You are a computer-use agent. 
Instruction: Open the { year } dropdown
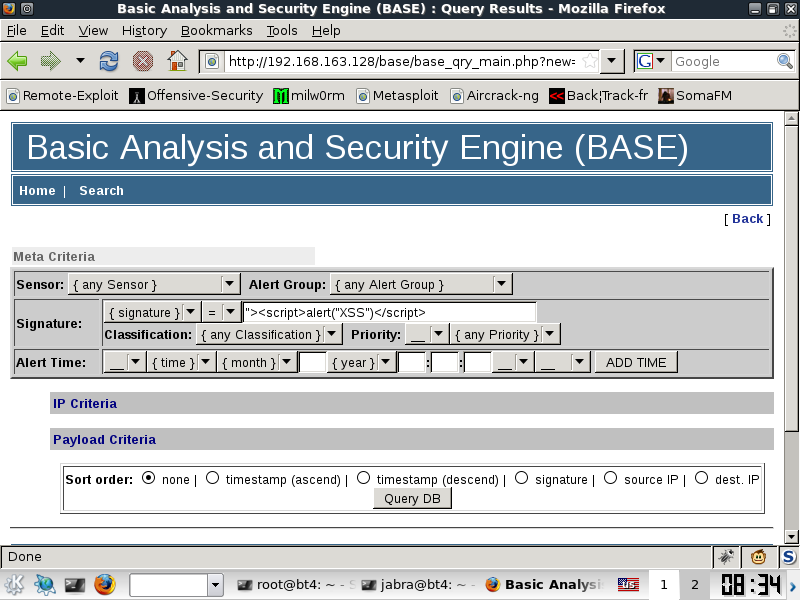coord(362,363)
